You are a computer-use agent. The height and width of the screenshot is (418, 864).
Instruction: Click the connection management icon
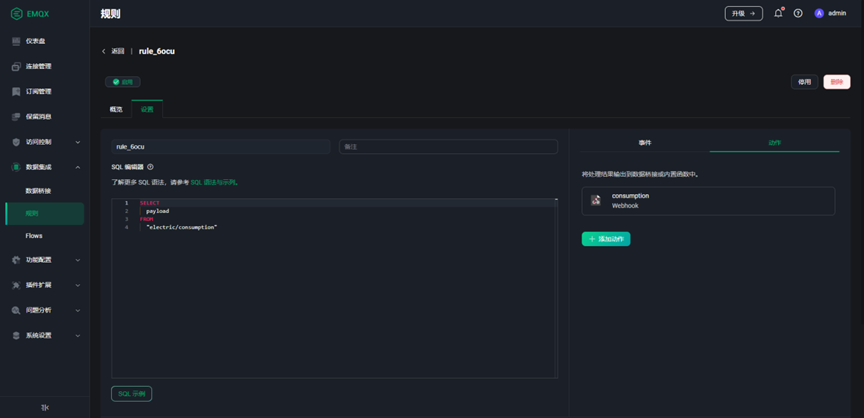tap(17, 67)
